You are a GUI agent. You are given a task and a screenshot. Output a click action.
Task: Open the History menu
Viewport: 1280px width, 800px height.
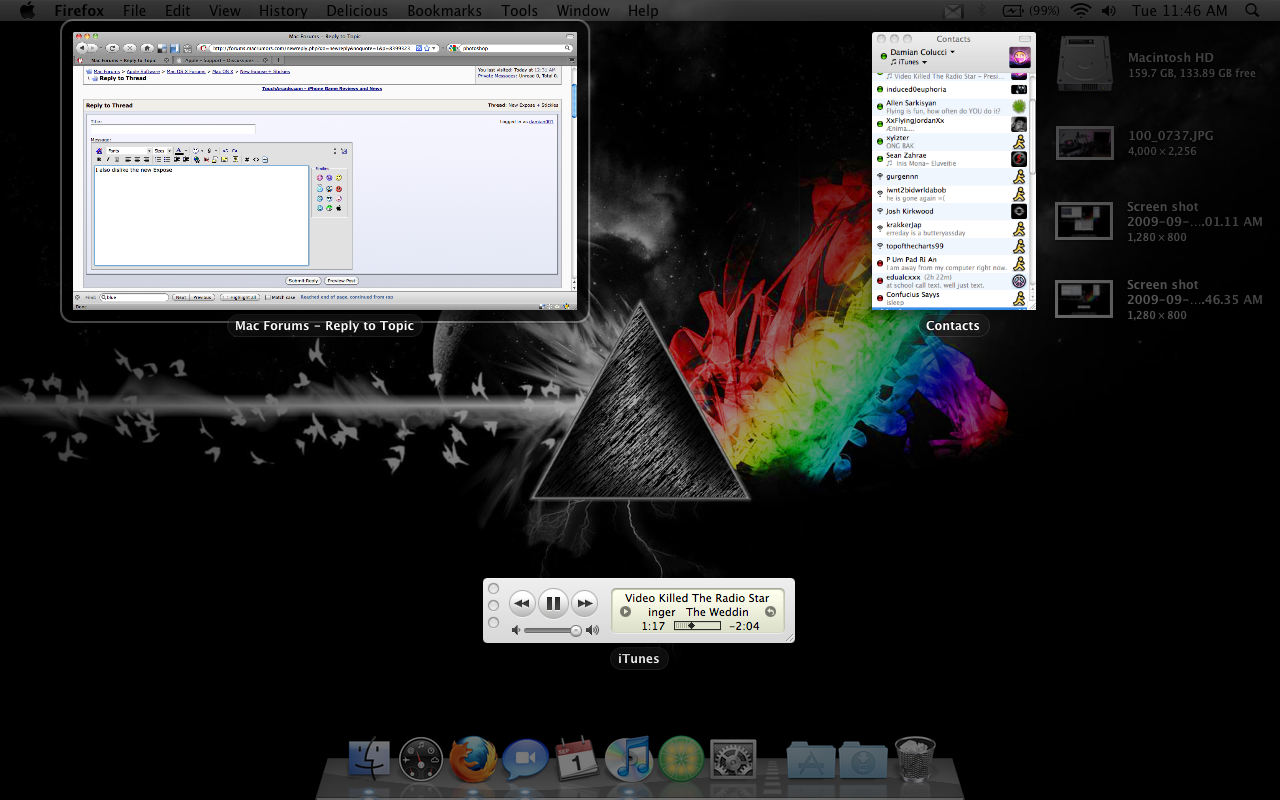click(283, 11)
